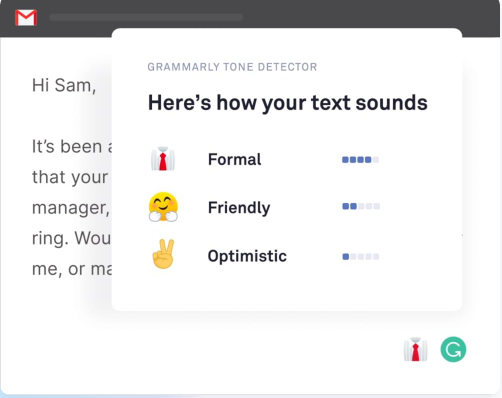
Task: Select the Optimistic tone label
Action: (247, 256)
